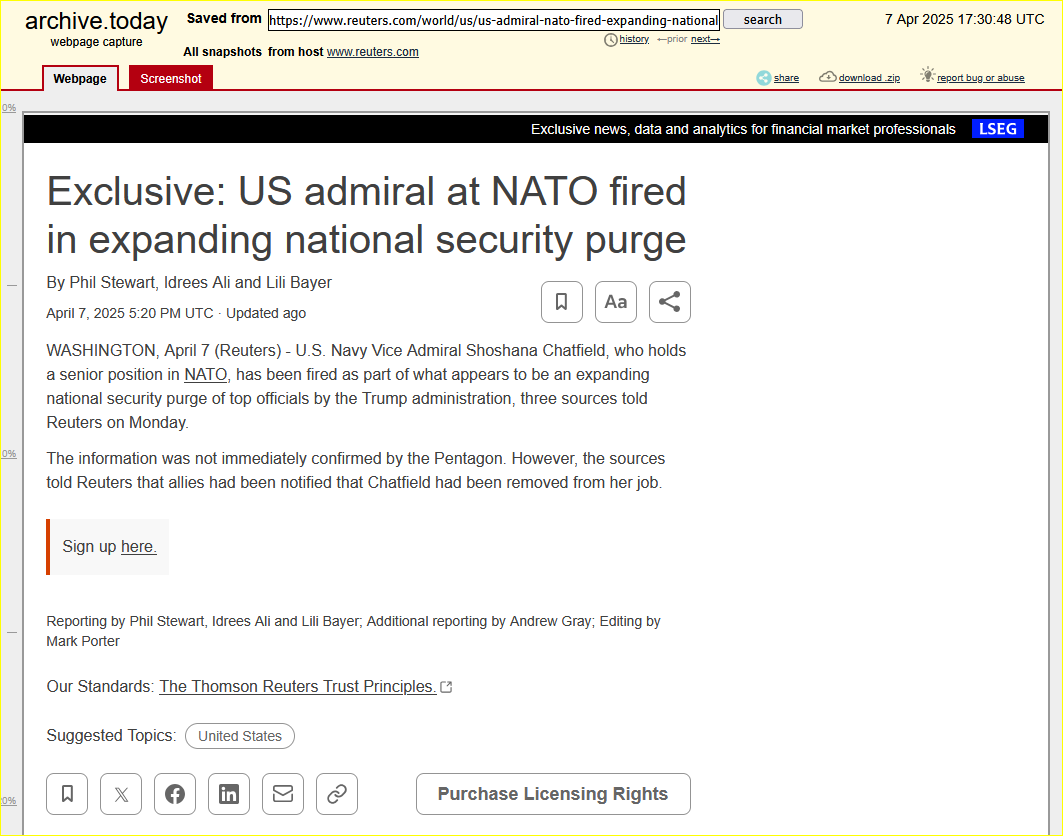Click the Exclusive news, data and analytics banner text
The width and height of the screenshot is (1063, 836).
click(x=743, y=129)
